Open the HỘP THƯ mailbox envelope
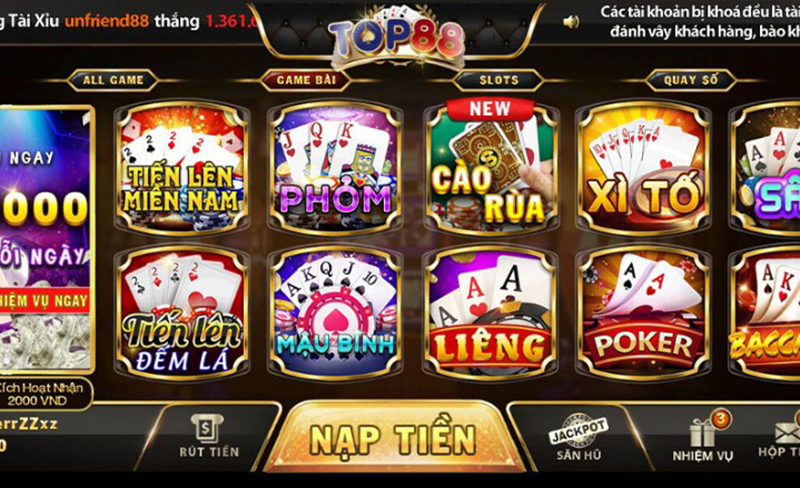 780,438
